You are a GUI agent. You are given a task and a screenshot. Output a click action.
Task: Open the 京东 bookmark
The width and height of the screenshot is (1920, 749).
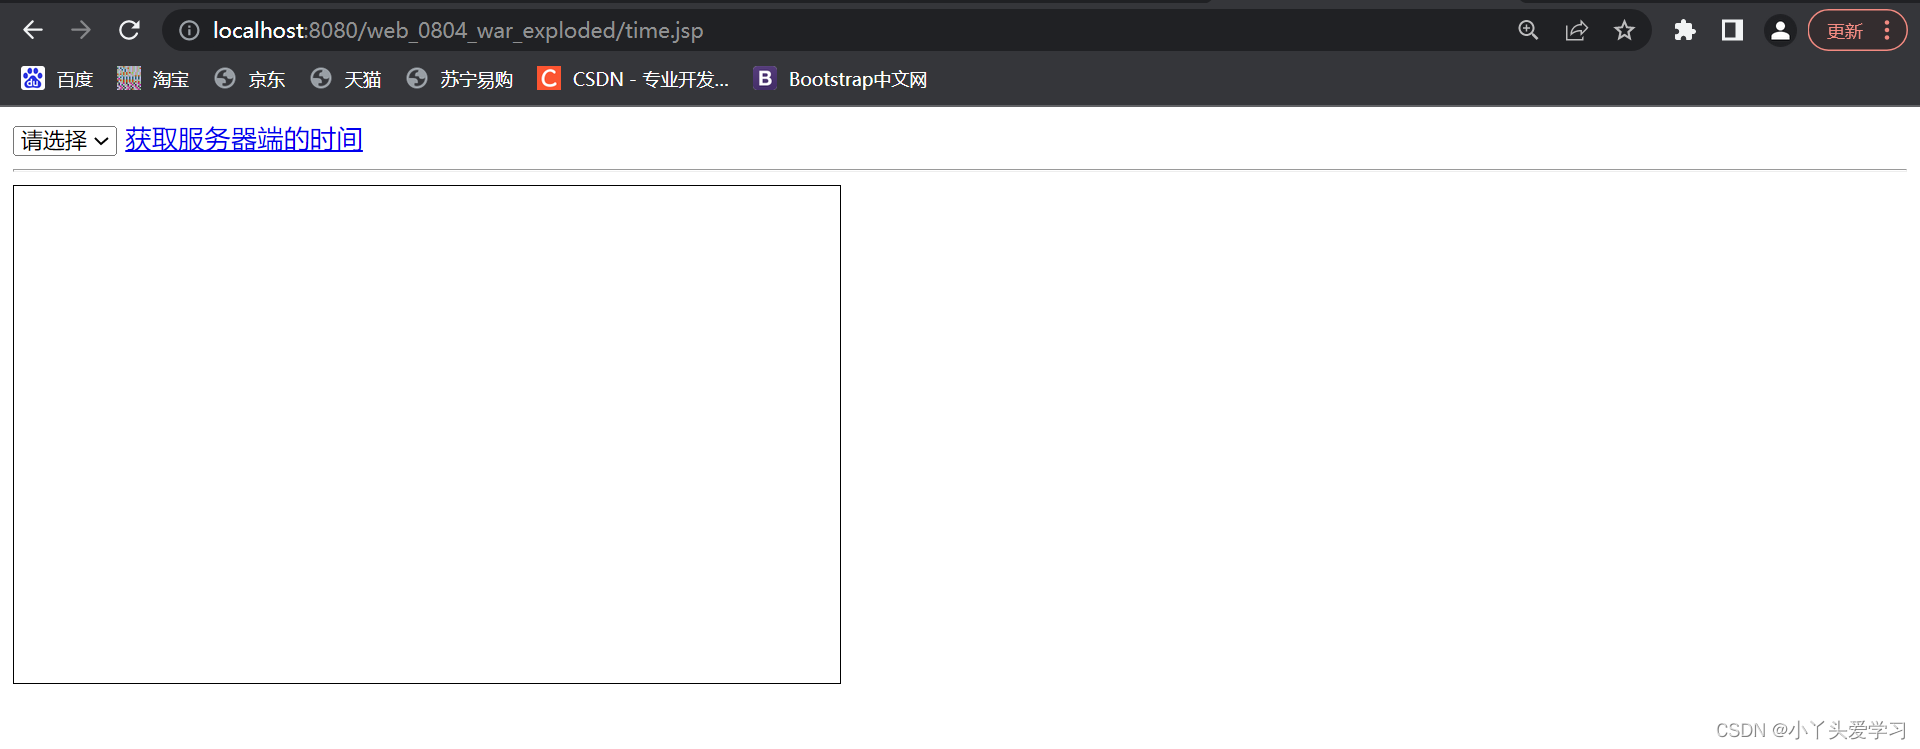coord(250,79)
